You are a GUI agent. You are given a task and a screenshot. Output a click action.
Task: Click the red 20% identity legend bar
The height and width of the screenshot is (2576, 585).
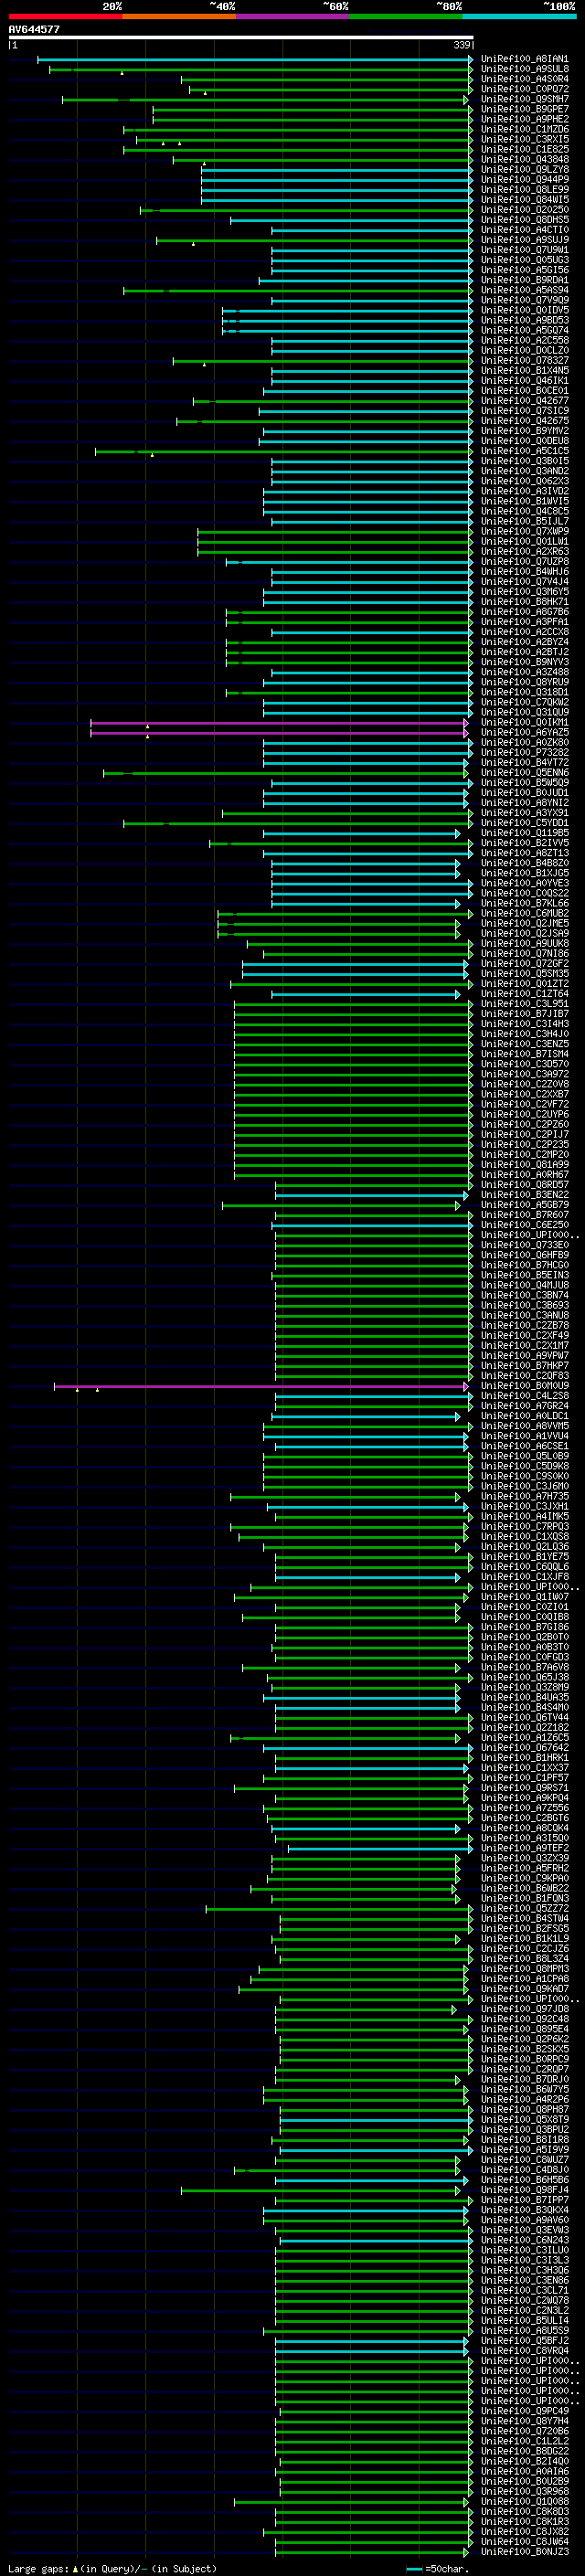65,16
